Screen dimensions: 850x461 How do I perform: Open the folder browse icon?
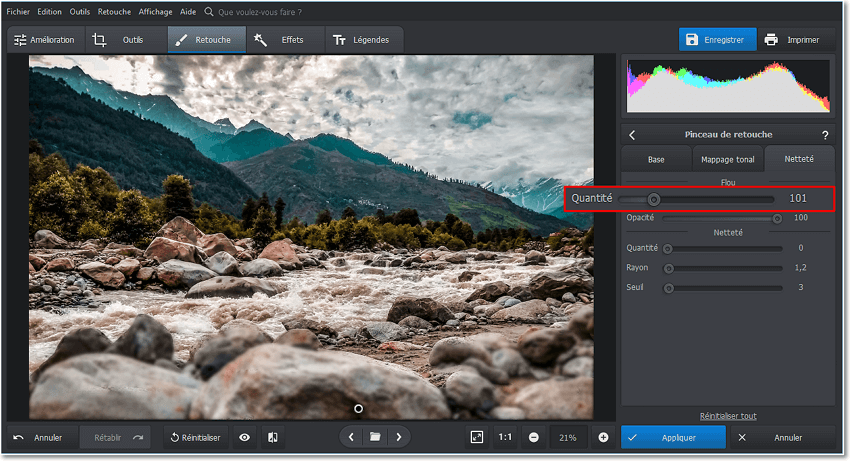pyautogui.click(x=375, y=437)
